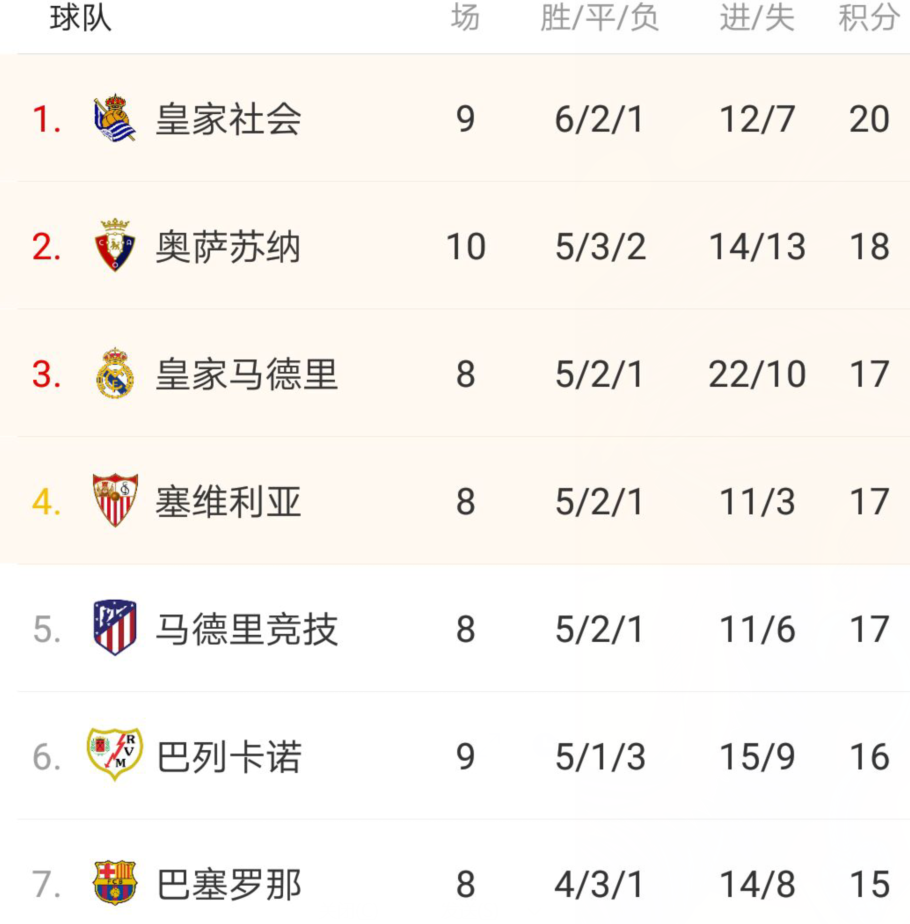Open the FC Barcelona crest
Viewport: 910px width, 924px height.
[115, 883]
